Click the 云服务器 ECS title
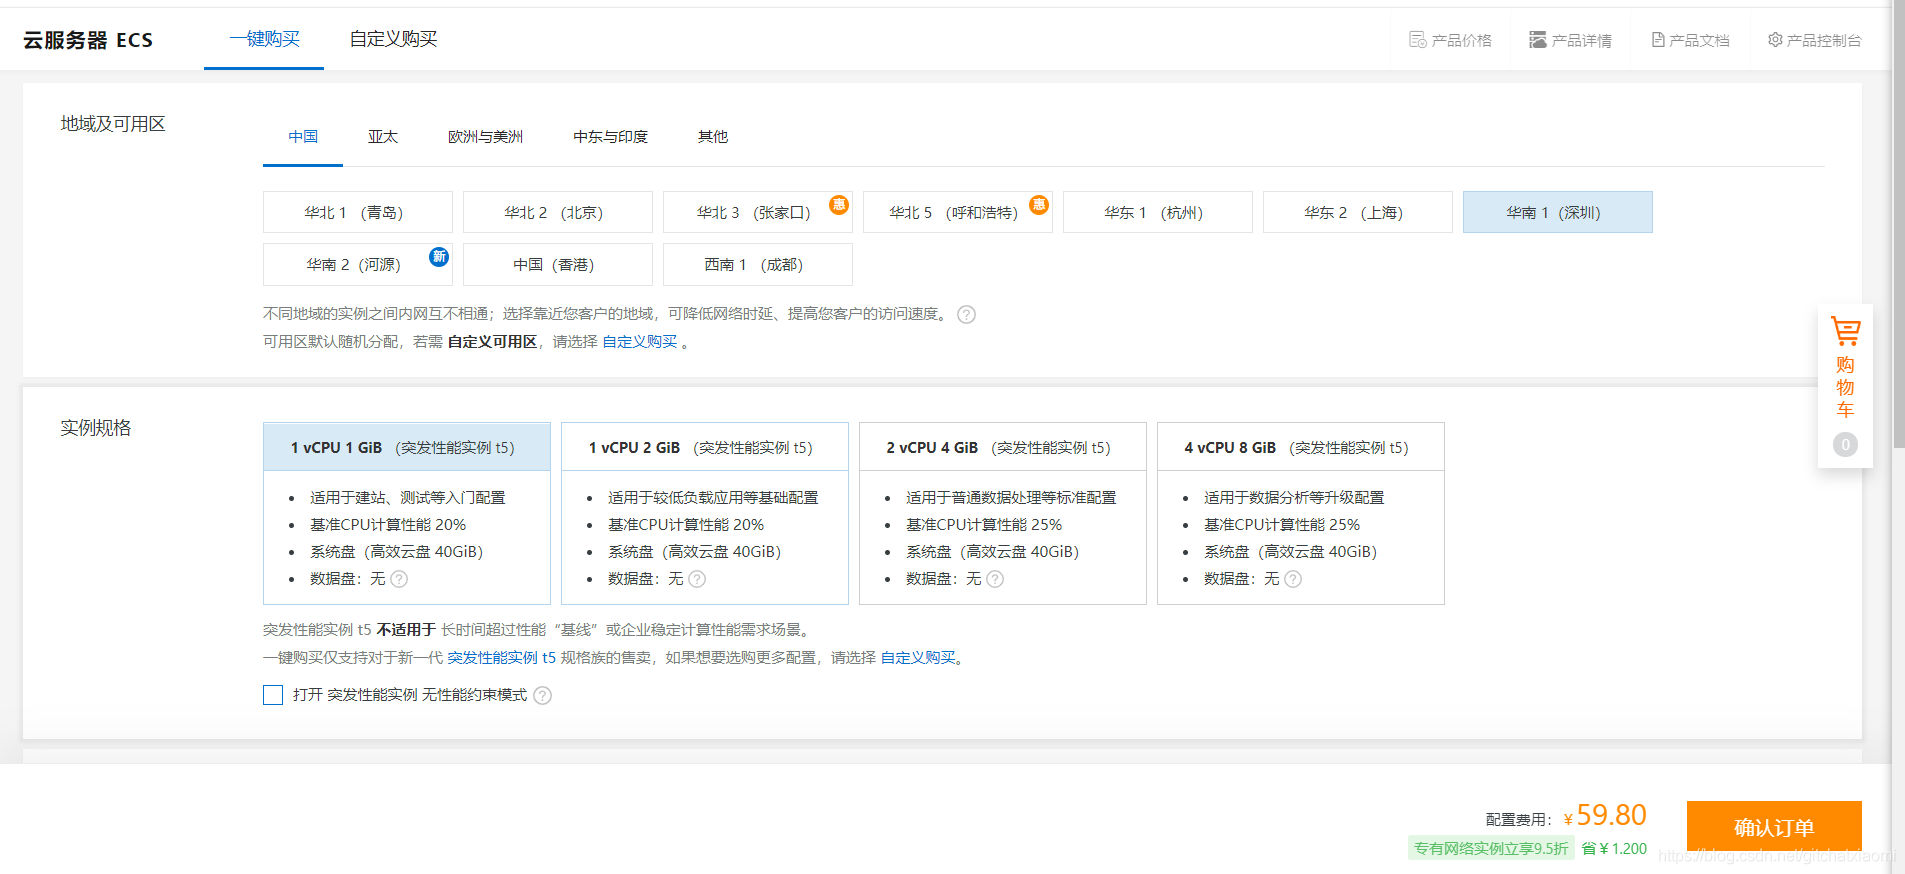Screen dimensions: 1905x874 (88, 40)
